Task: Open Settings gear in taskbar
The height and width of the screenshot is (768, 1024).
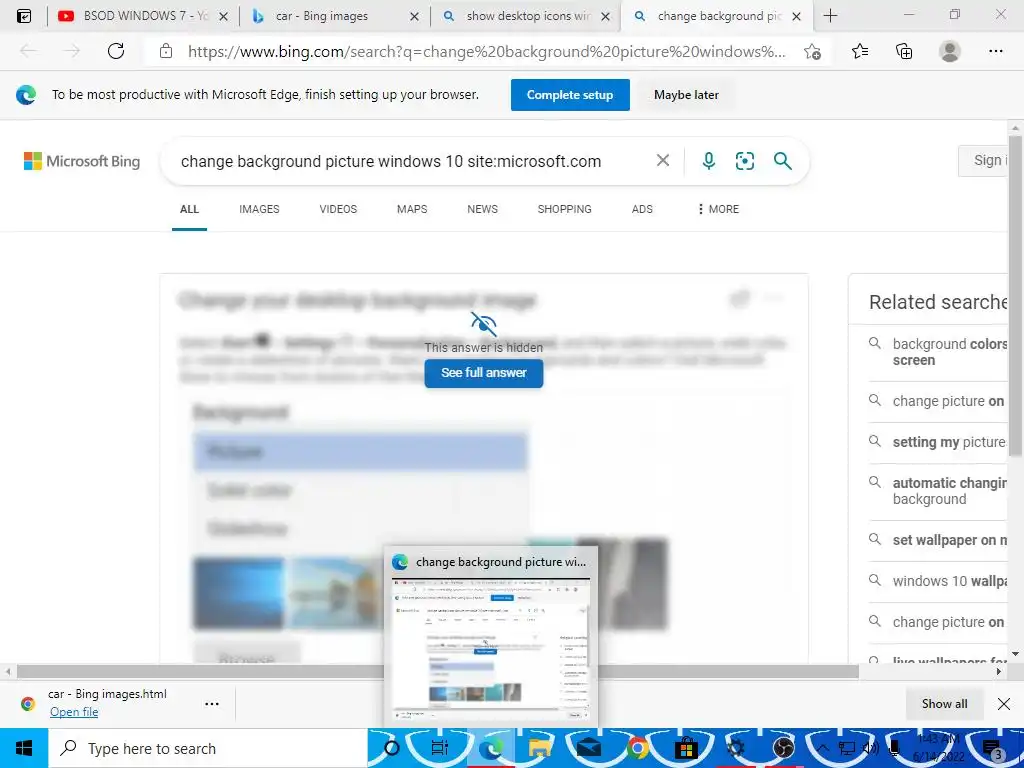Action: tap(735, 748)
